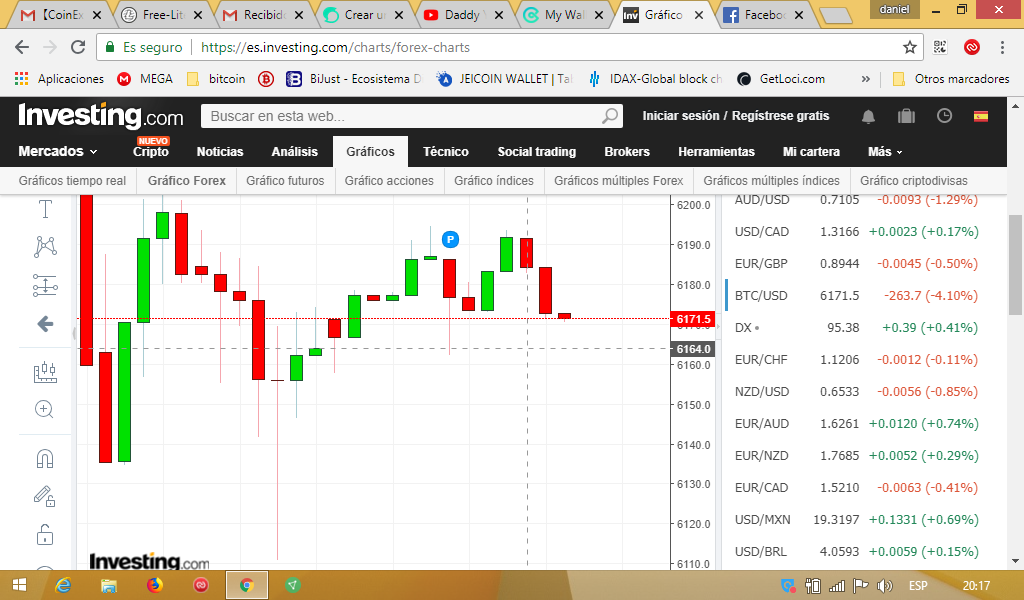This screenshot has height=600, width=1024.
Task: Switch to the Daddy YouTube browser tab
Action: pos(461,15)
